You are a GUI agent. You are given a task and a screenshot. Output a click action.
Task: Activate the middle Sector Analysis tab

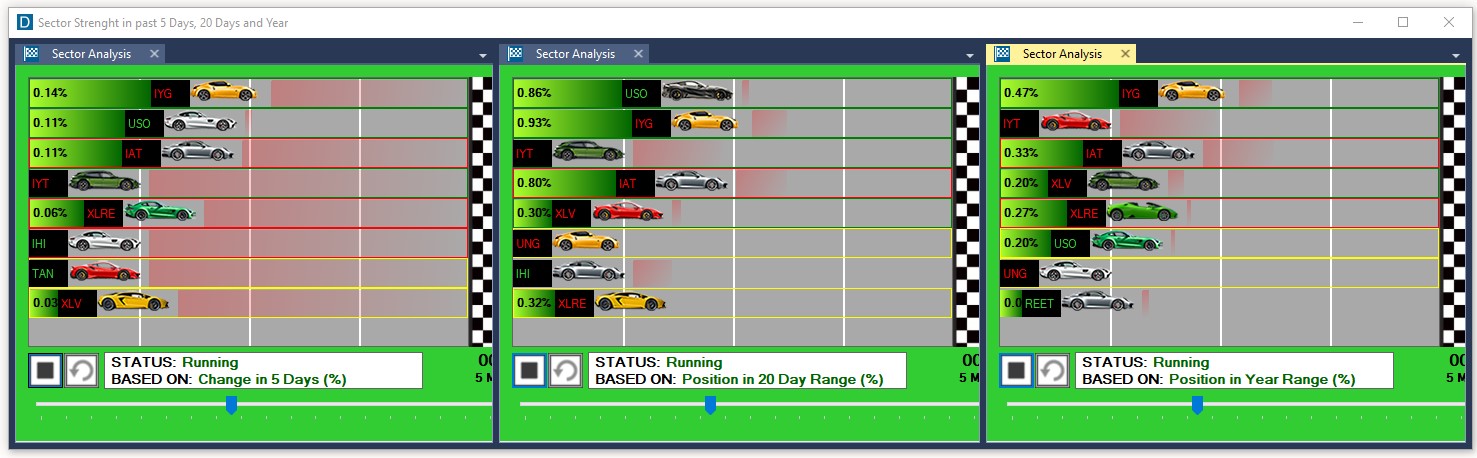coord(575,54)
